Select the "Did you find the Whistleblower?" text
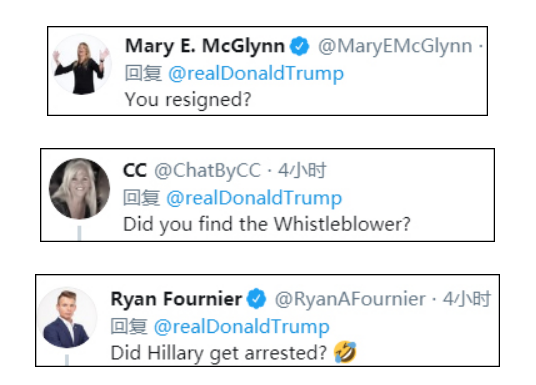Screen dimensions: 536x385 (267, 224)
